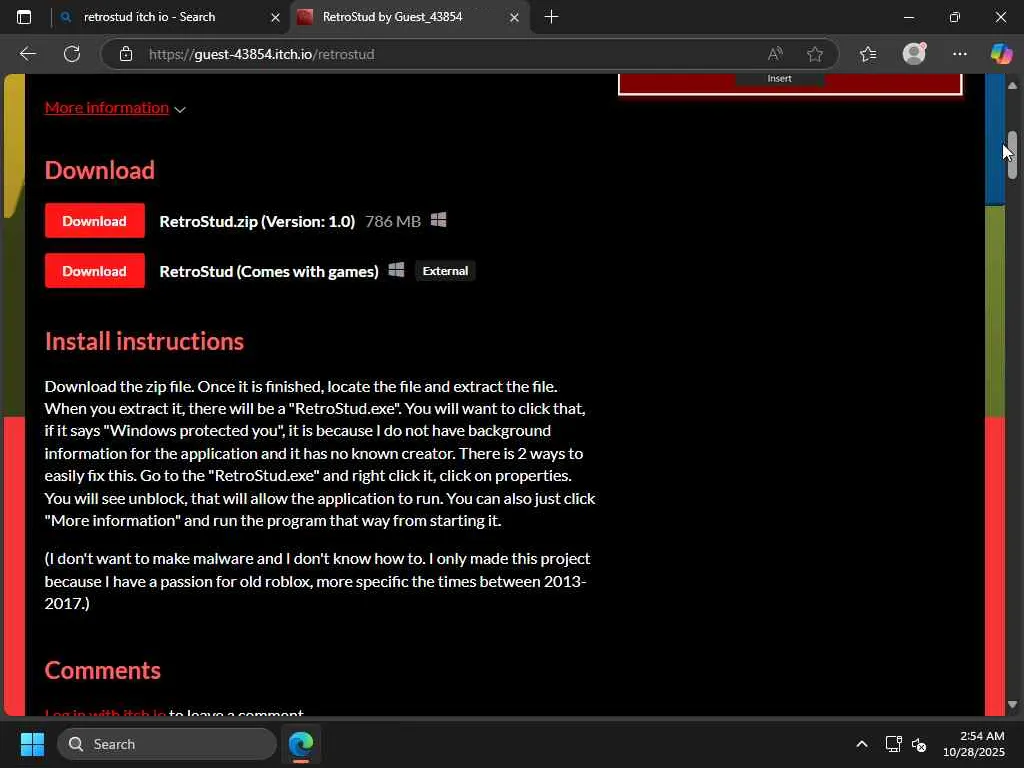Open the Windows Start menu
Image resolution: width=1024 pixels, height=768 pixels.
(32, 744)
